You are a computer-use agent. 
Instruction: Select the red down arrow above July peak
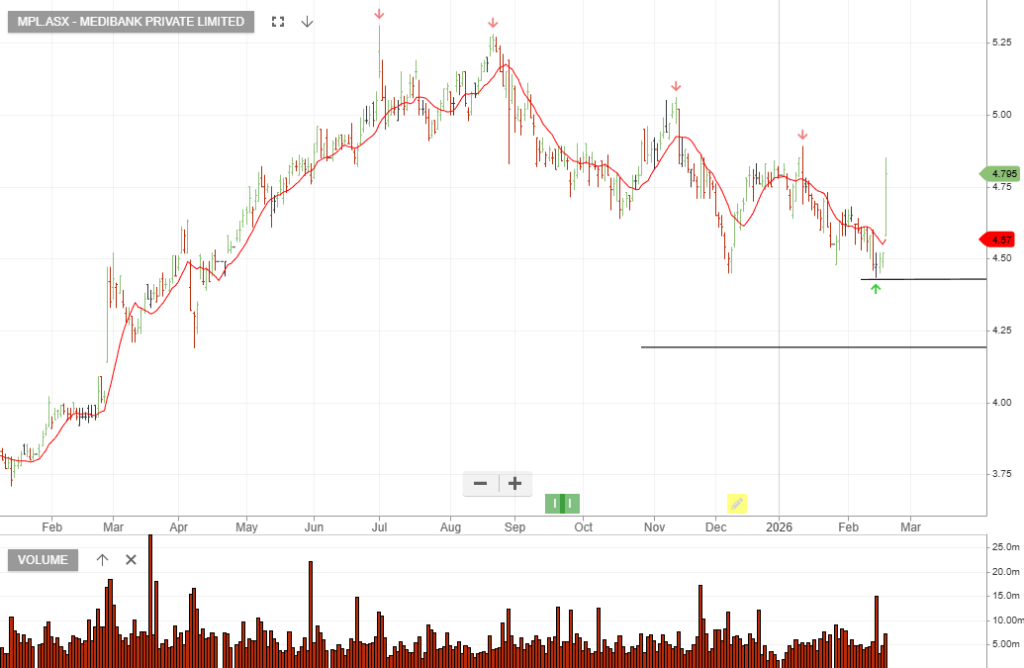coord(379,14)
